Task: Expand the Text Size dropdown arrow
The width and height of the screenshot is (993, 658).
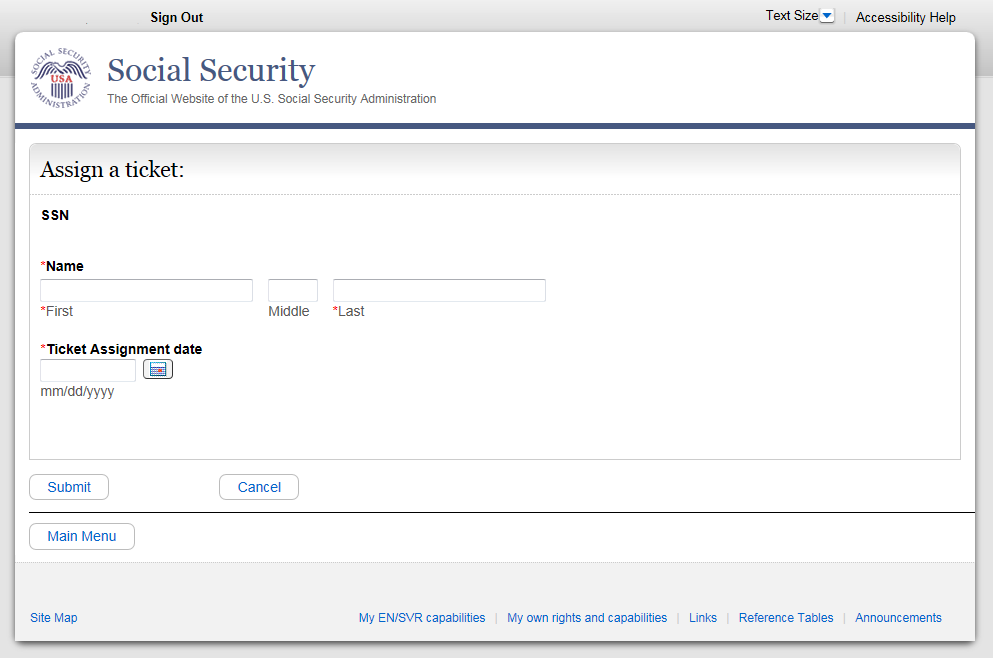Action: pos(827,16)
